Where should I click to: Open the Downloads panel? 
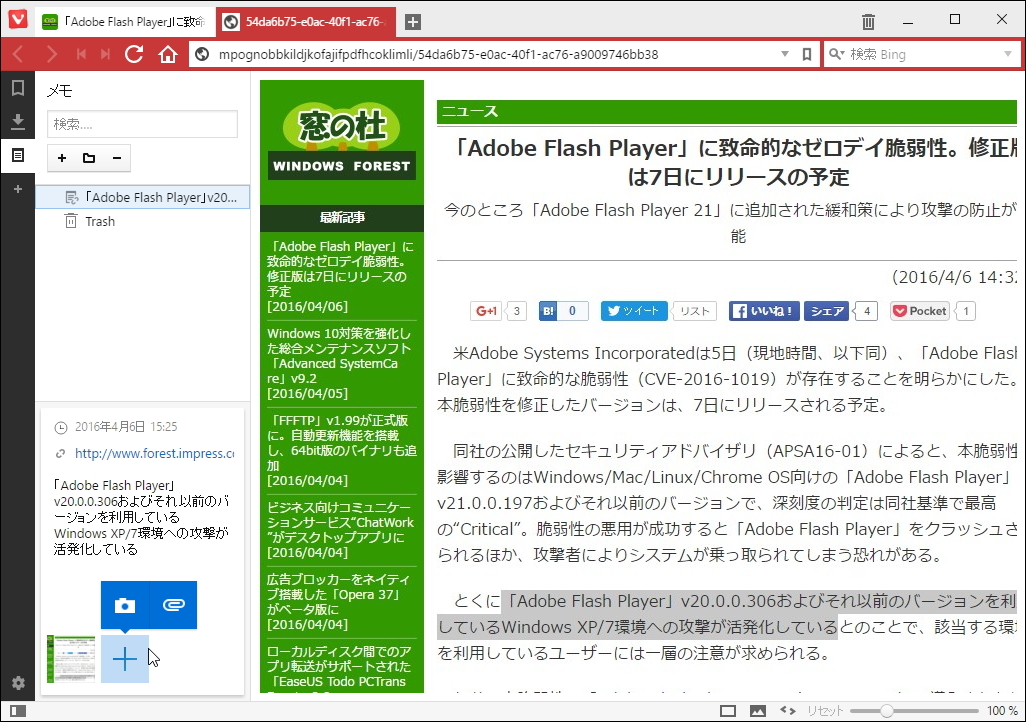[x=17, y=121]
